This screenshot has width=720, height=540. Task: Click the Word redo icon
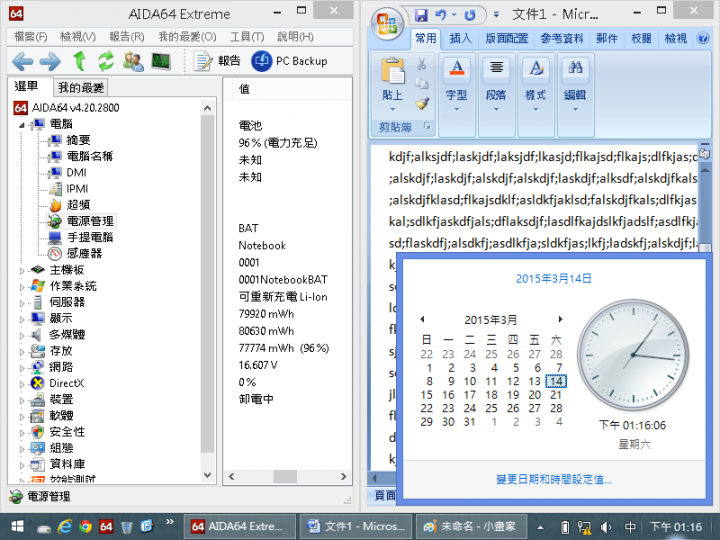tap(469, 15)
